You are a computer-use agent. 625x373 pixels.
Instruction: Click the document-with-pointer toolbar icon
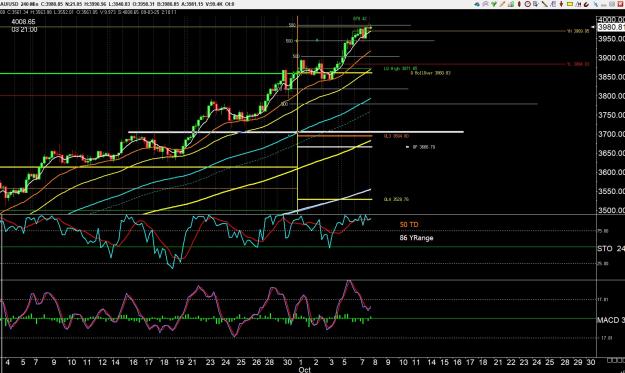pyautogui.click(x=536, y=4)
